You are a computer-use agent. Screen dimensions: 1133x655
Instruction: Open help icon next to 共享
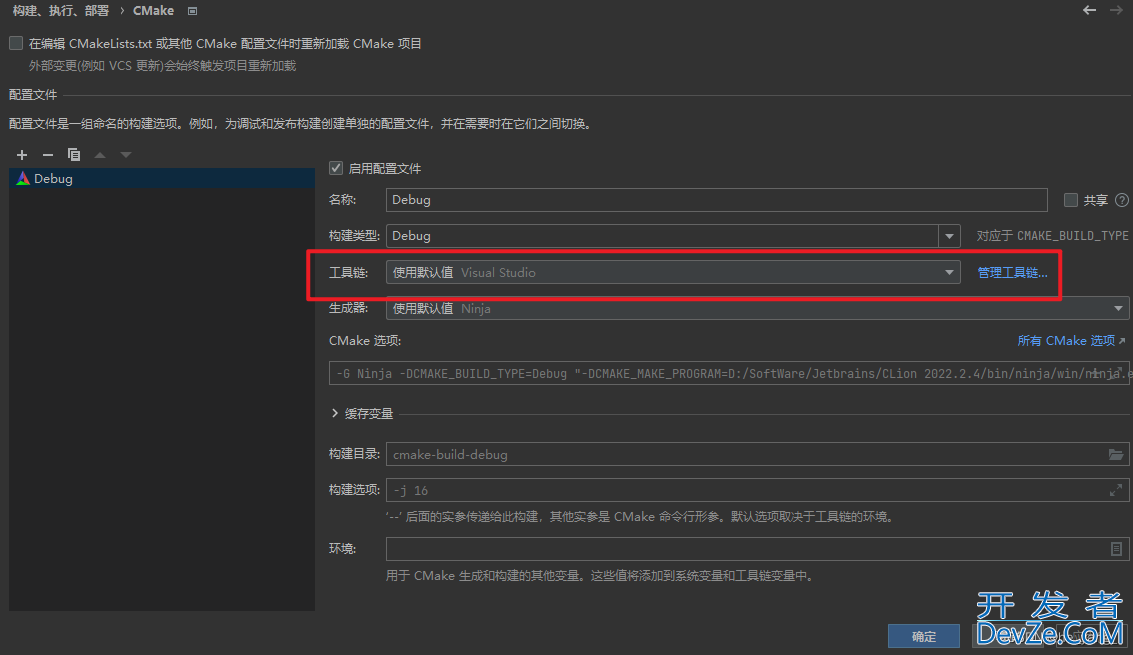[x=1121, y=200]
